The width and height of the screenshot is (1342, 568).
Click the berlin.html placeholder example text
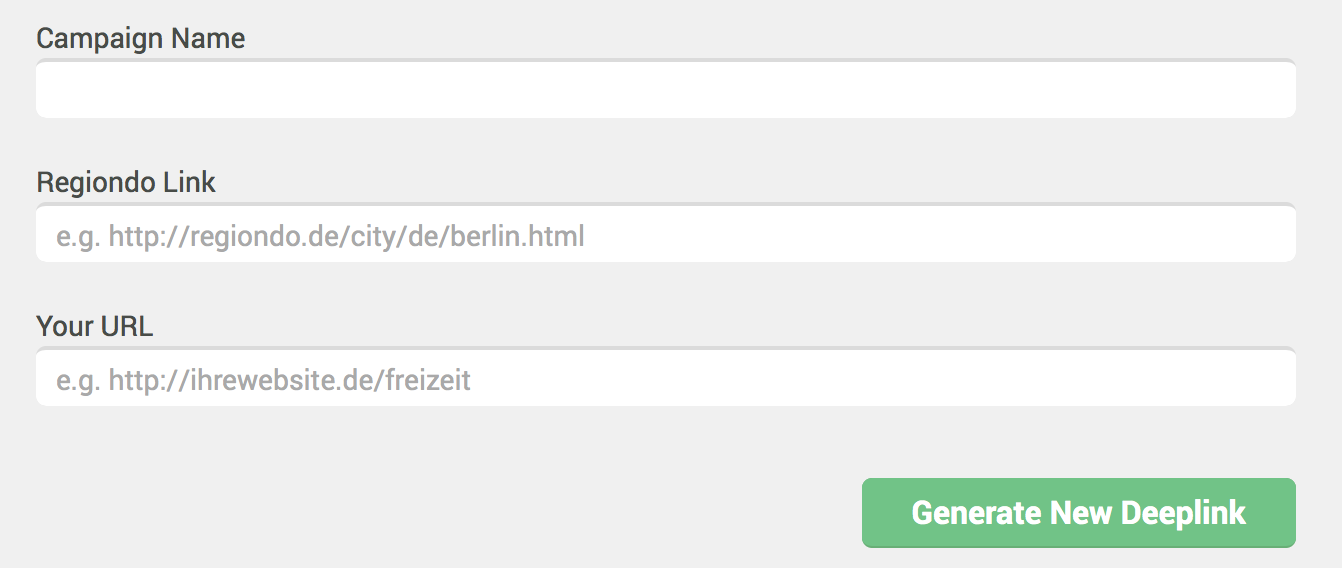[517, 237]
